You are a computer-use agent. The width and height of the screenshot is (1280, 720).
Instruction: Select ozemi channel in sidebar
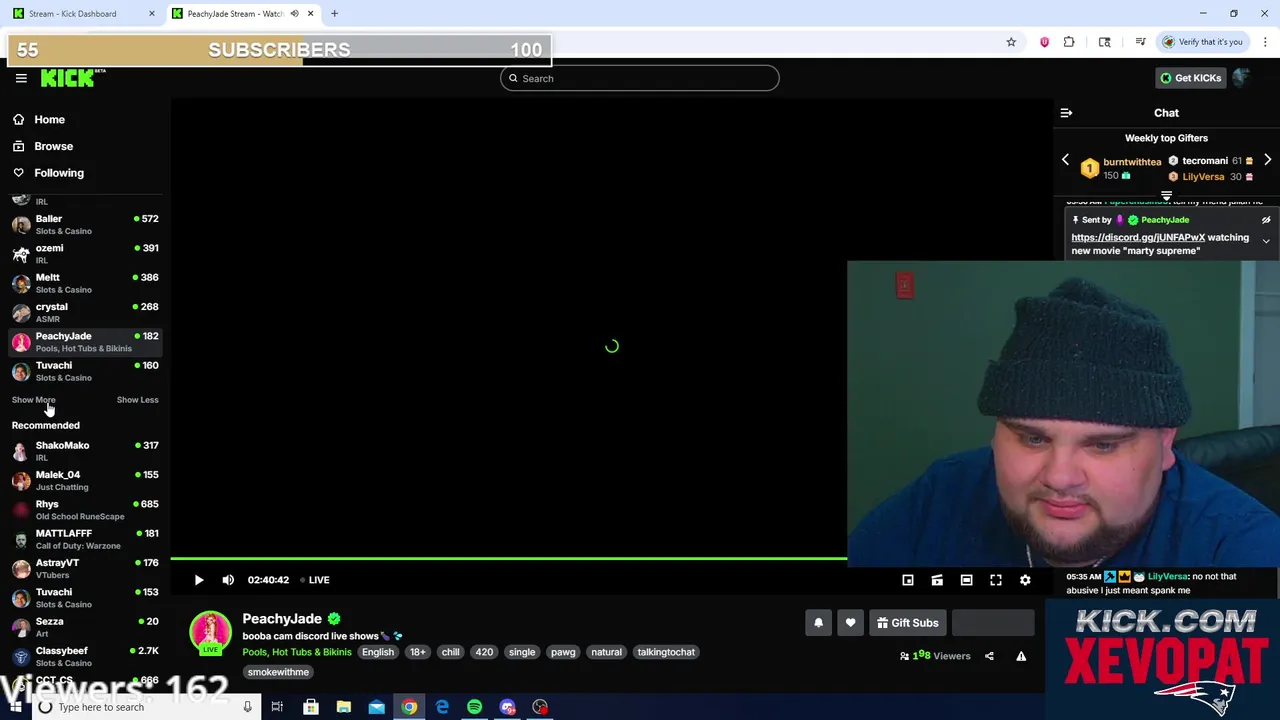(x=85, y=253)
